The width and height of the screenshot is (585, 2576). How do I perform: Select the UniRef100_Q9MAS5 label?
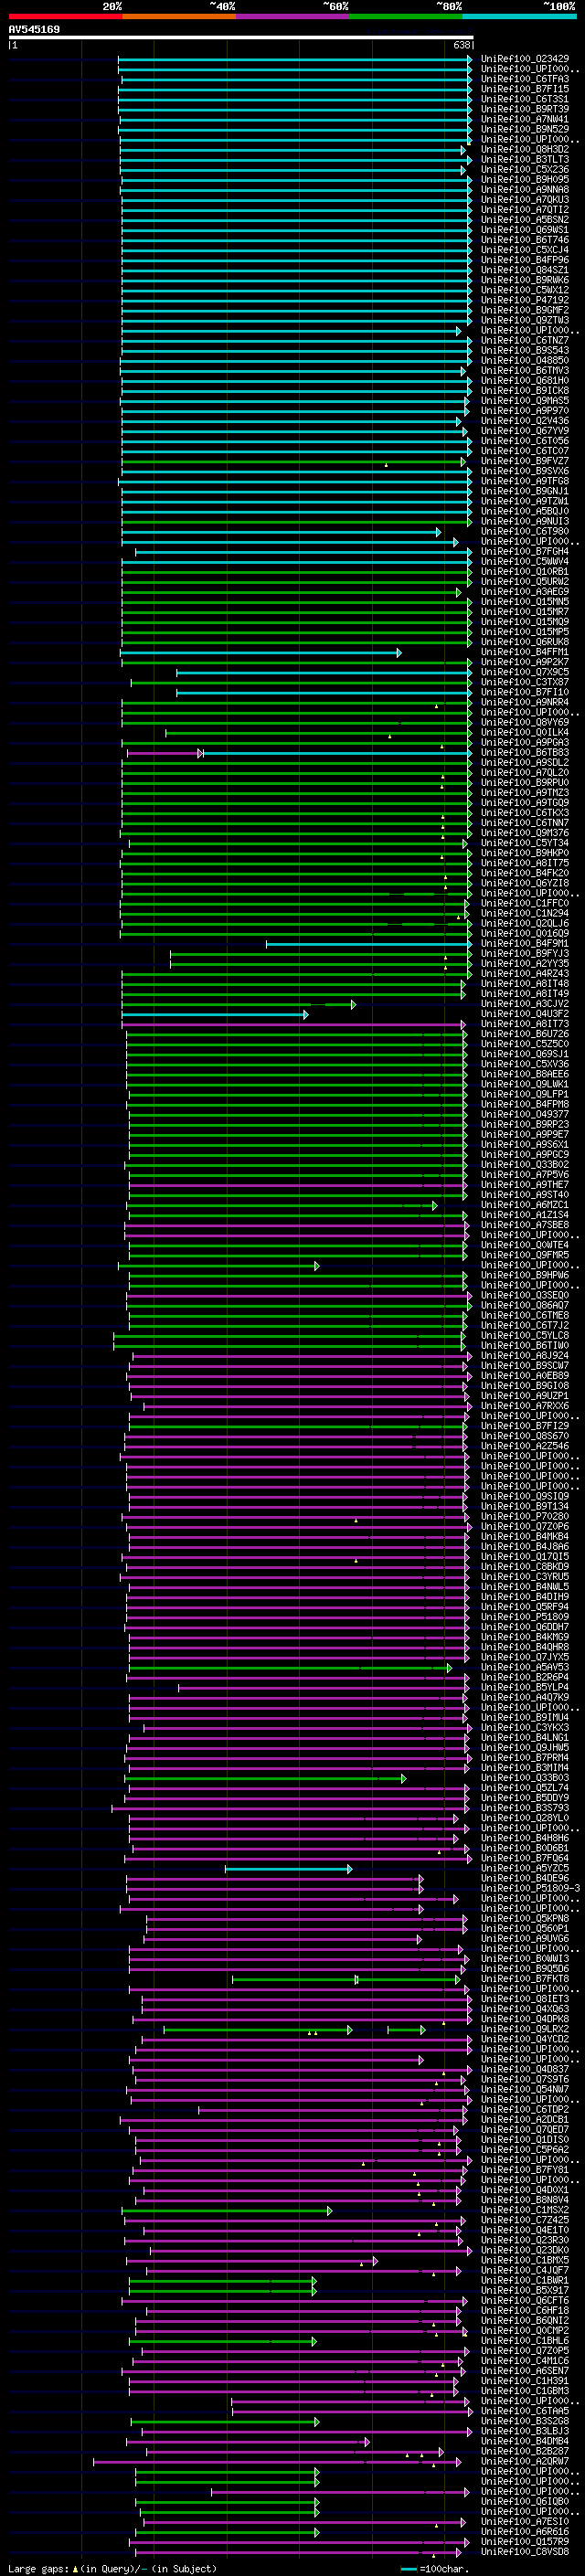(524, 401)
